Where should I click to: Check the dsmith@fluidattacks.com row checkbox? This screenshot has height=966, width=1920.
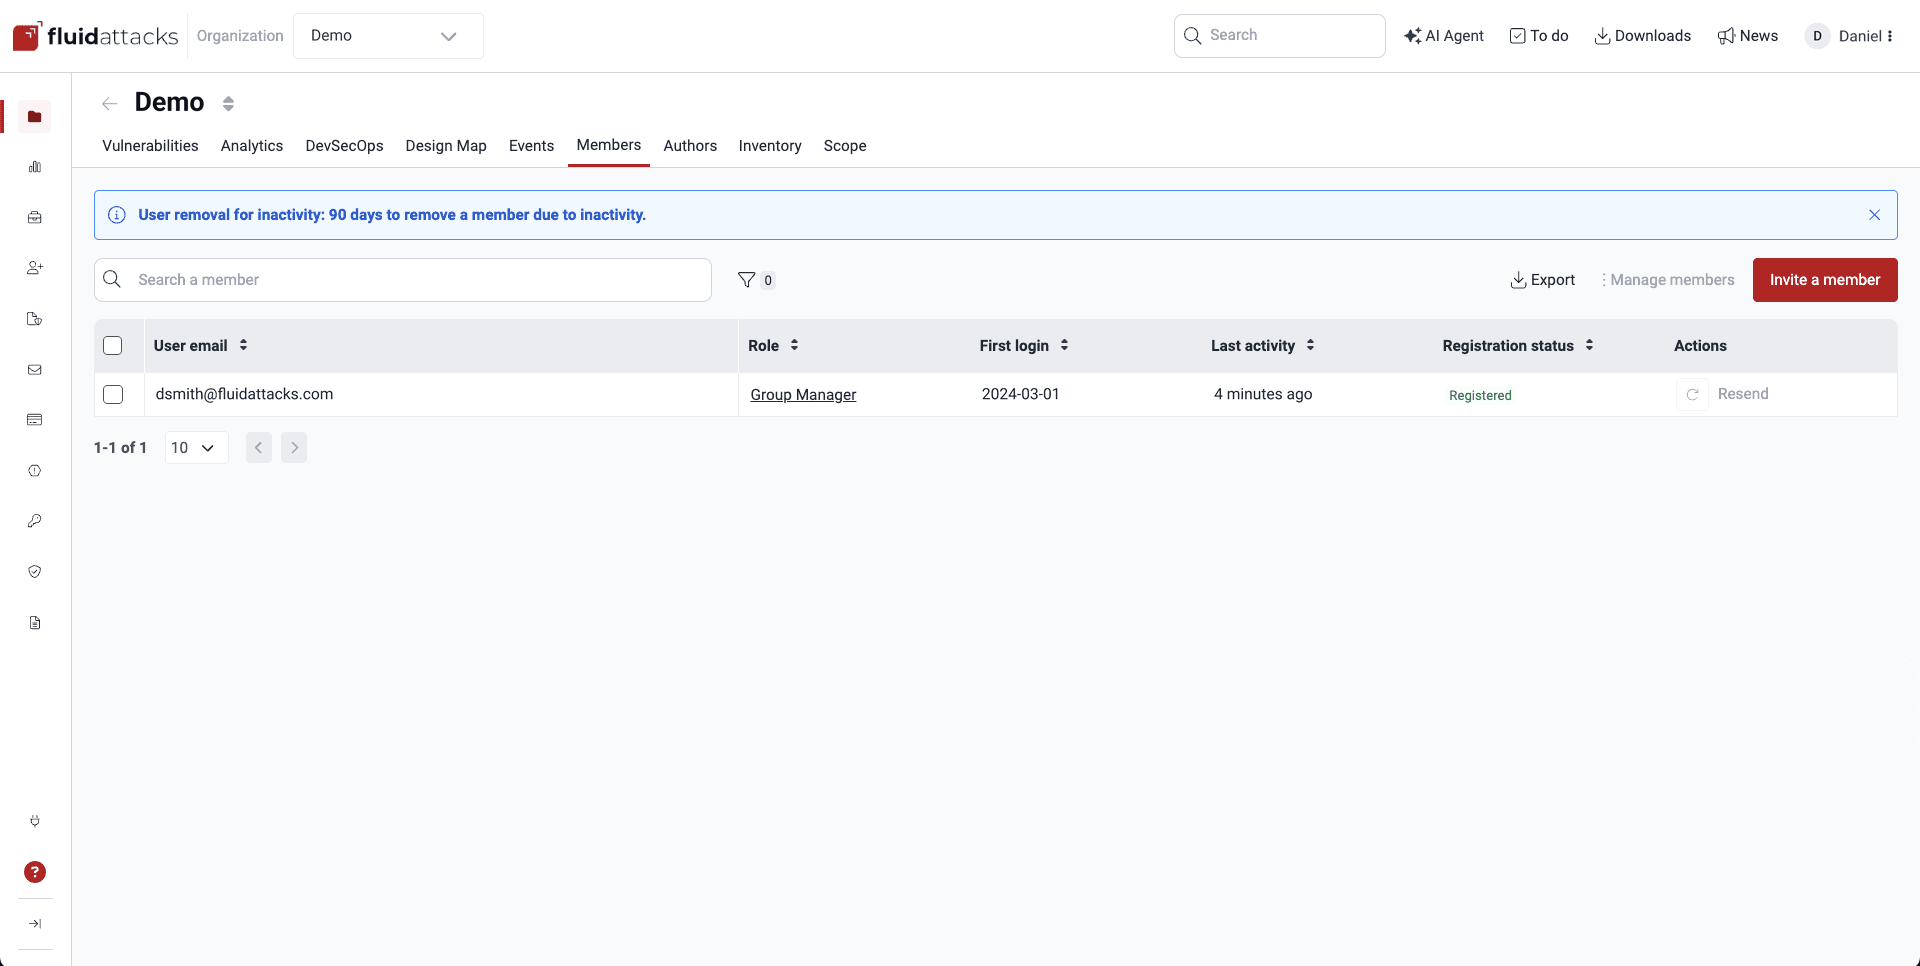(x=113, y=394)
